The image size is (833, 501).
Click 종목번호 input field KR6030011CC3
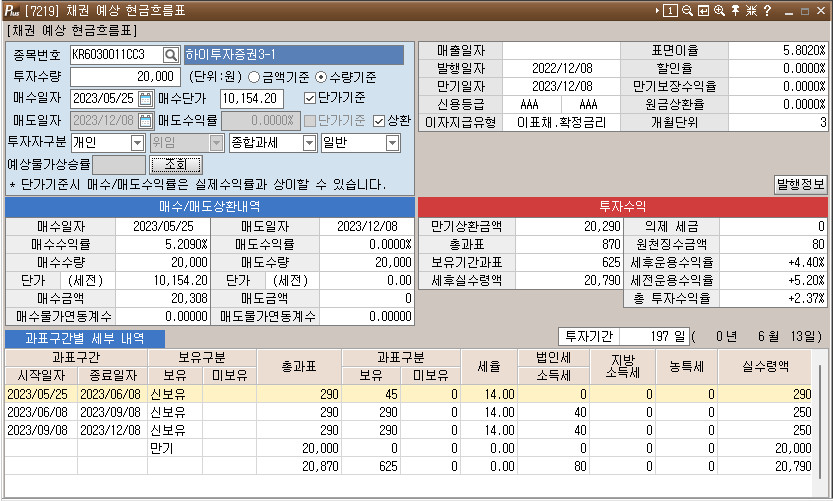116,55
